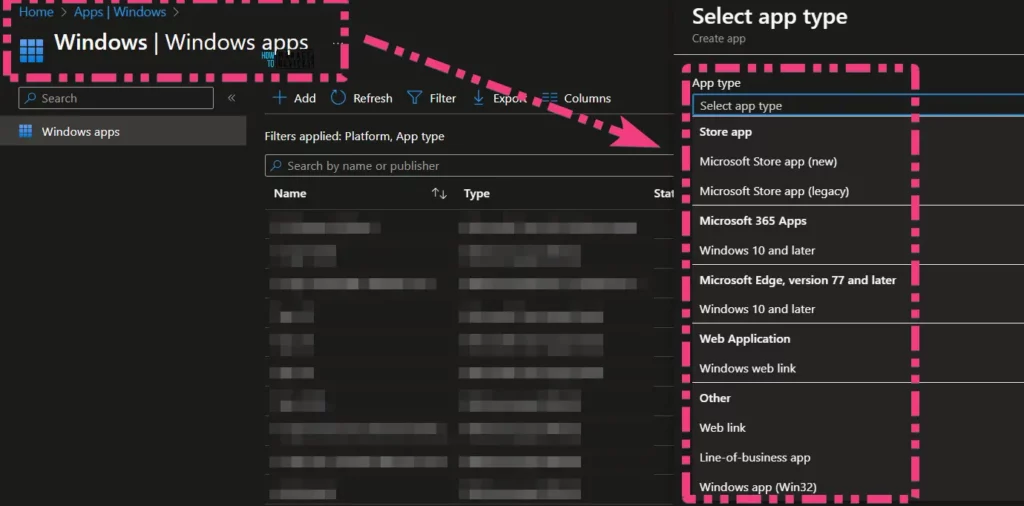Click the Type column header

(477, 193)
